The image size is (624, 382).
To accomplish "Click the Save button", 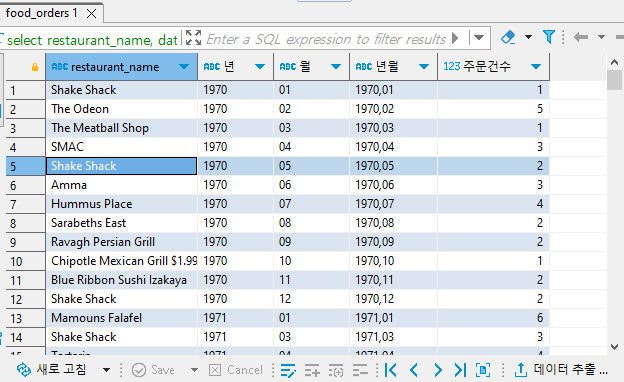I will [x=153, y=370].
